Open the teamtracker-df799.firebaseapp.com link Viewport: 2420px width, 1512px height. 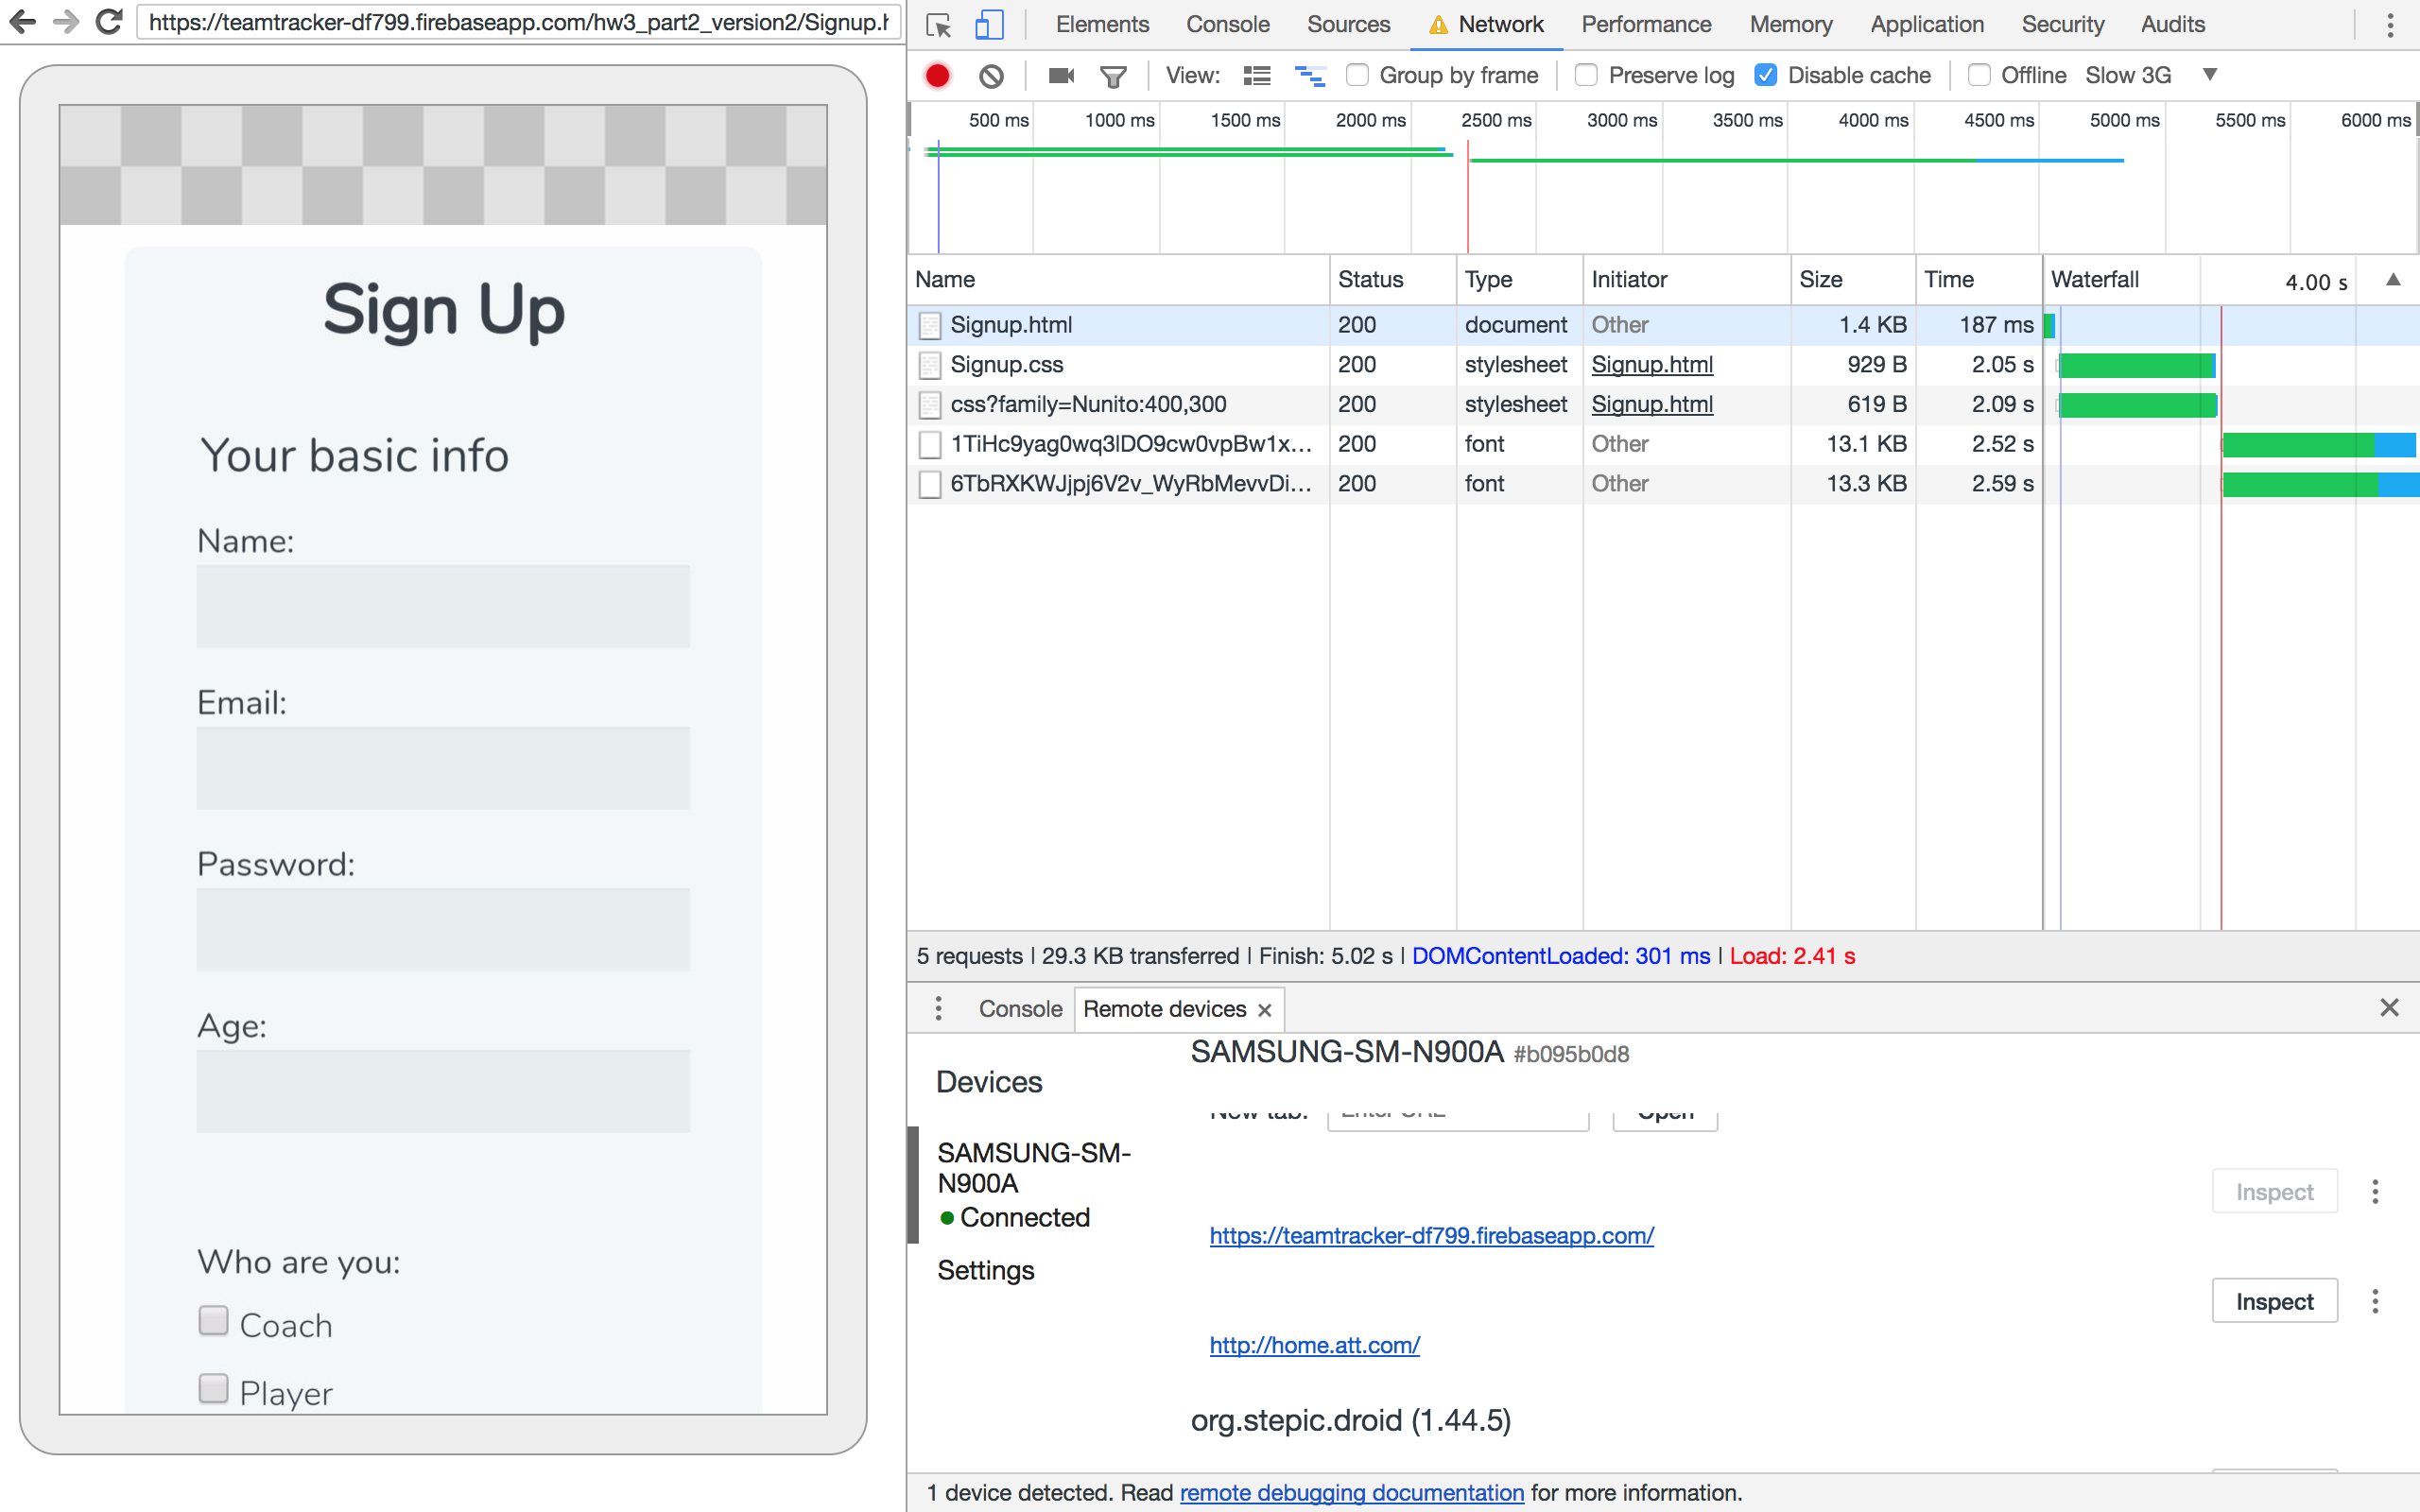(1431, 1236)
